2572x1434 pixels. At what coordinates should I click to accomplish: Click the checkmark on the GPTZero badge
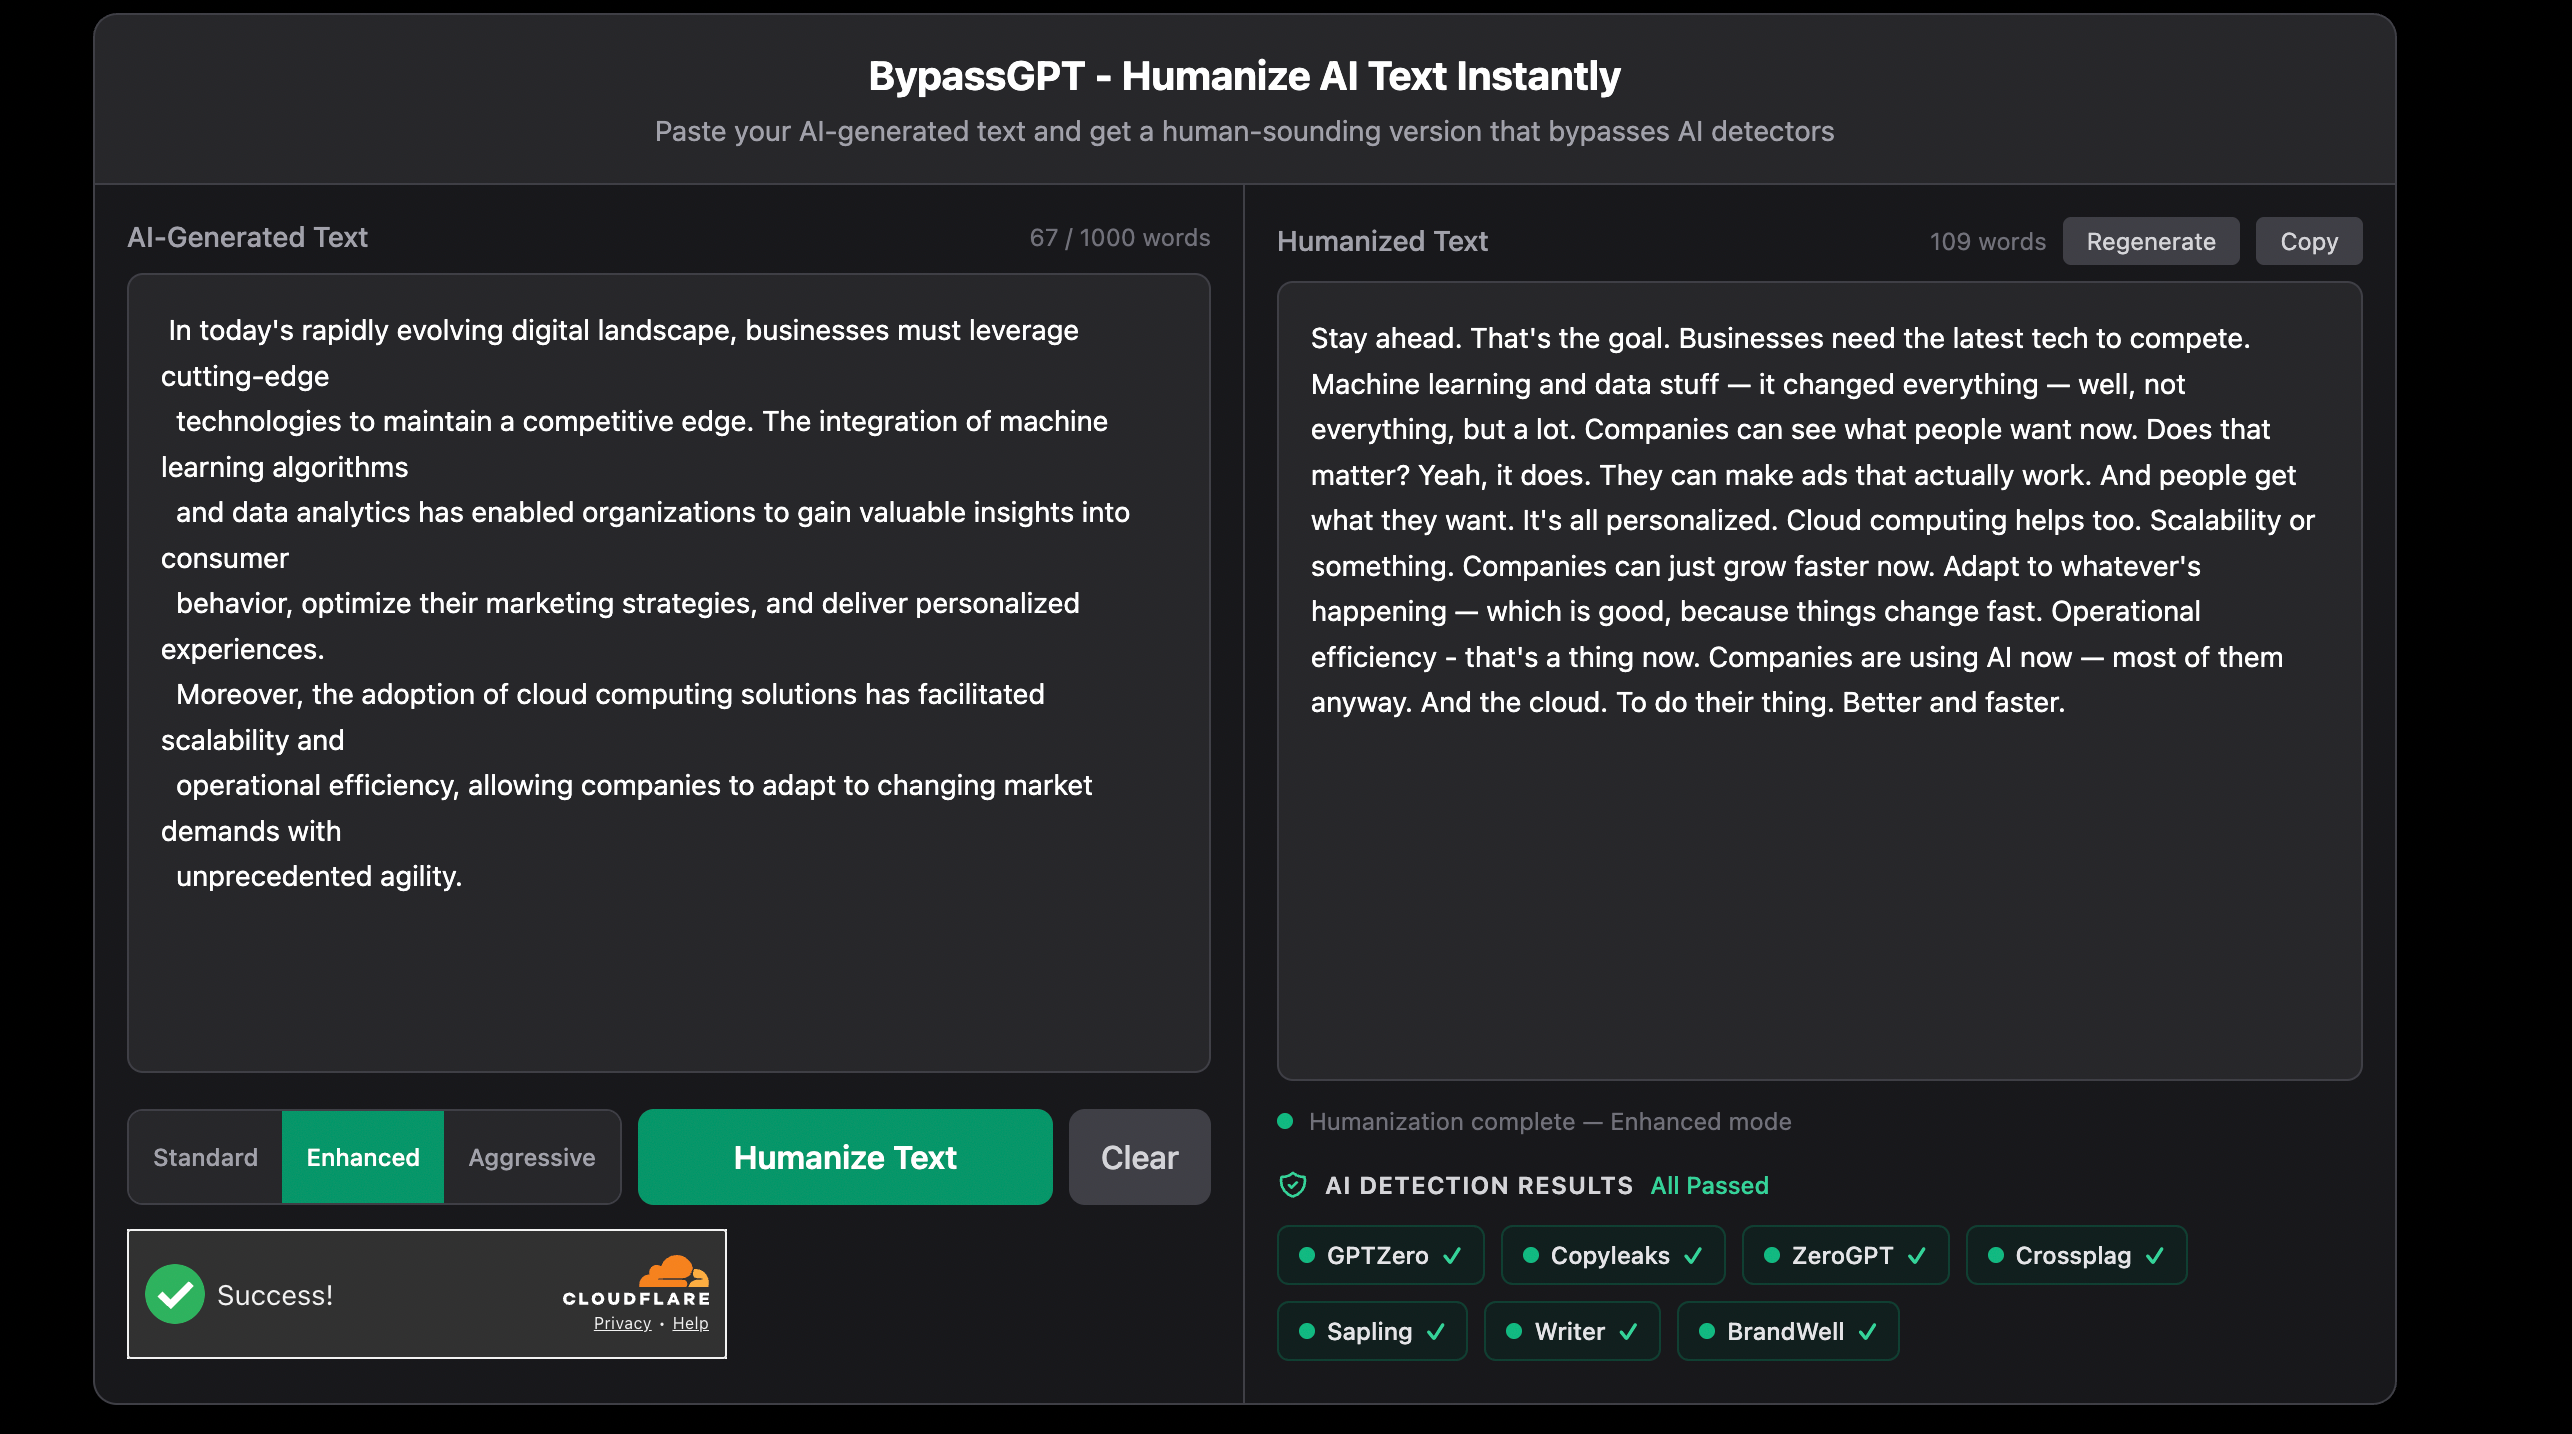click(1451, 1255)
